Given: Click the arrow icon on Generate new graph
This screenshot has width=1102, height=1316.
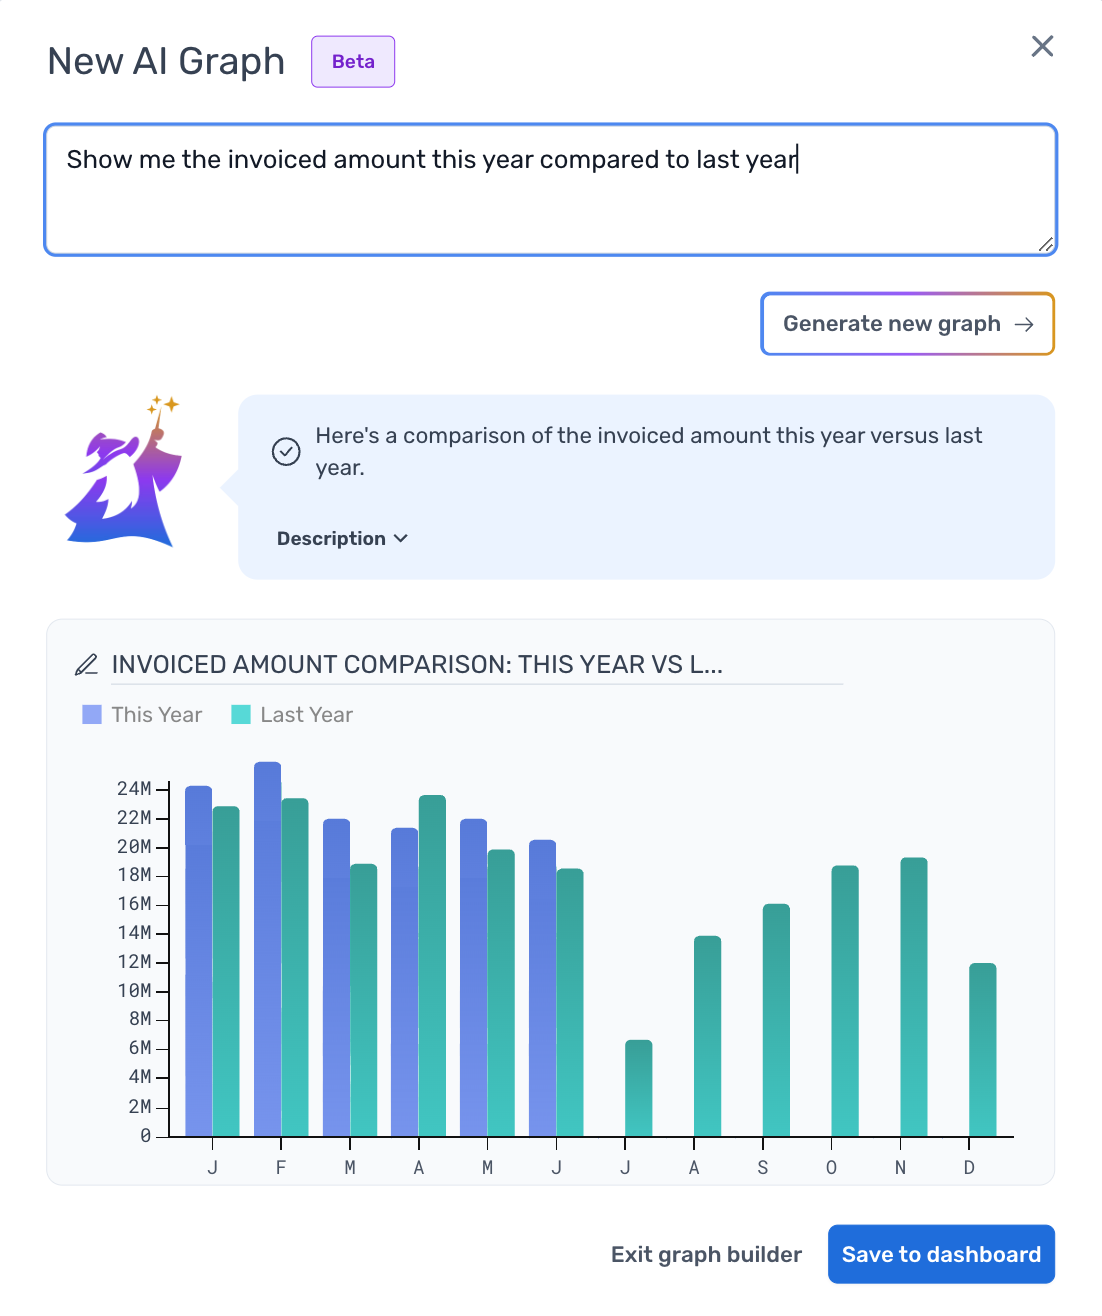Looking at the screenshot, I should (1024, 324).
